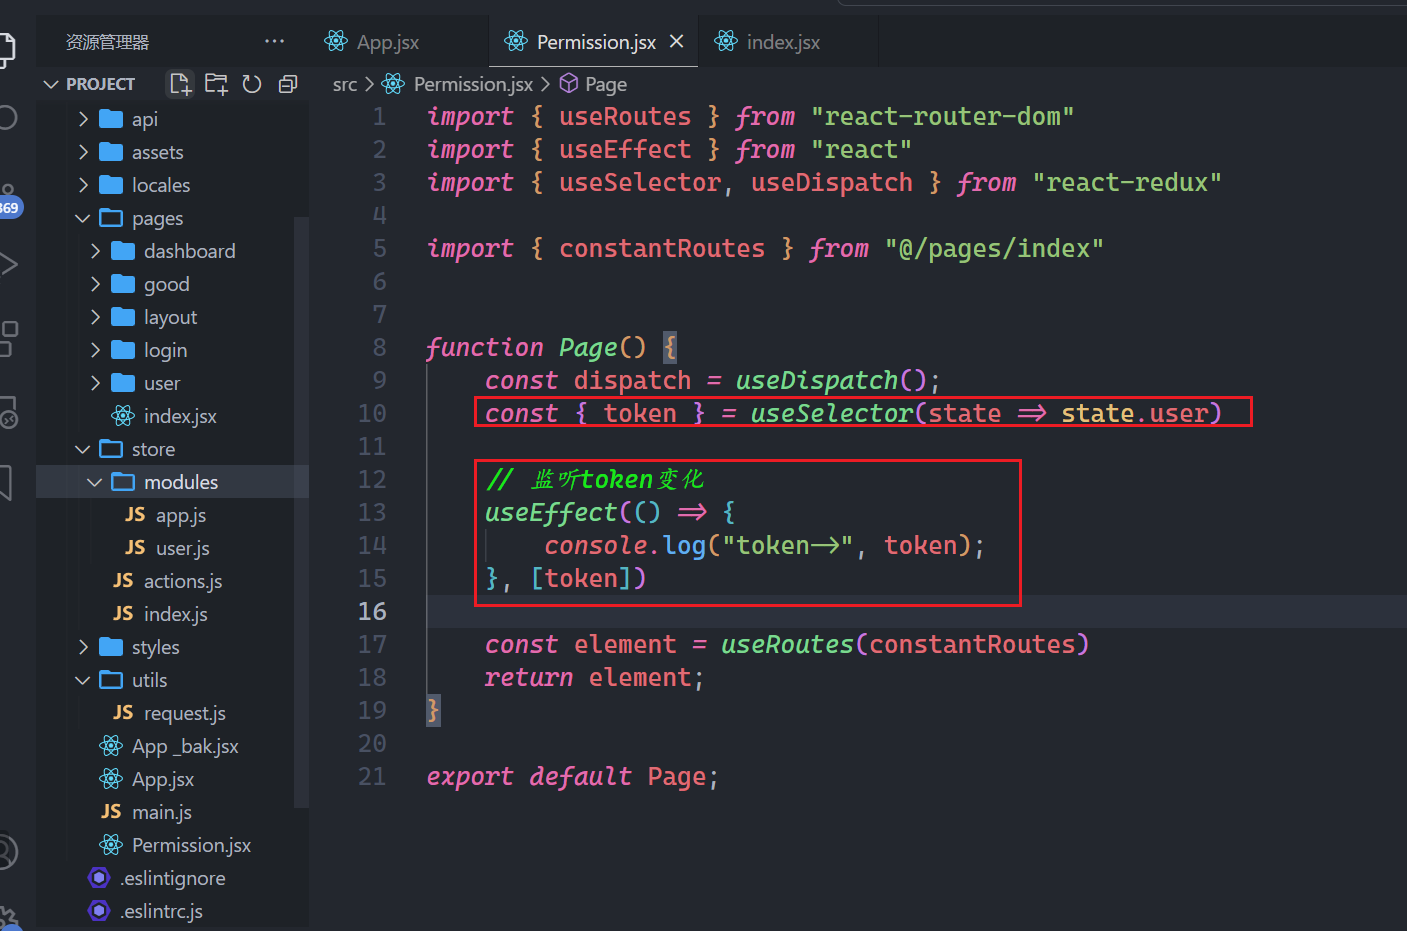Click line number 10 in gutter

coord(372,413)
